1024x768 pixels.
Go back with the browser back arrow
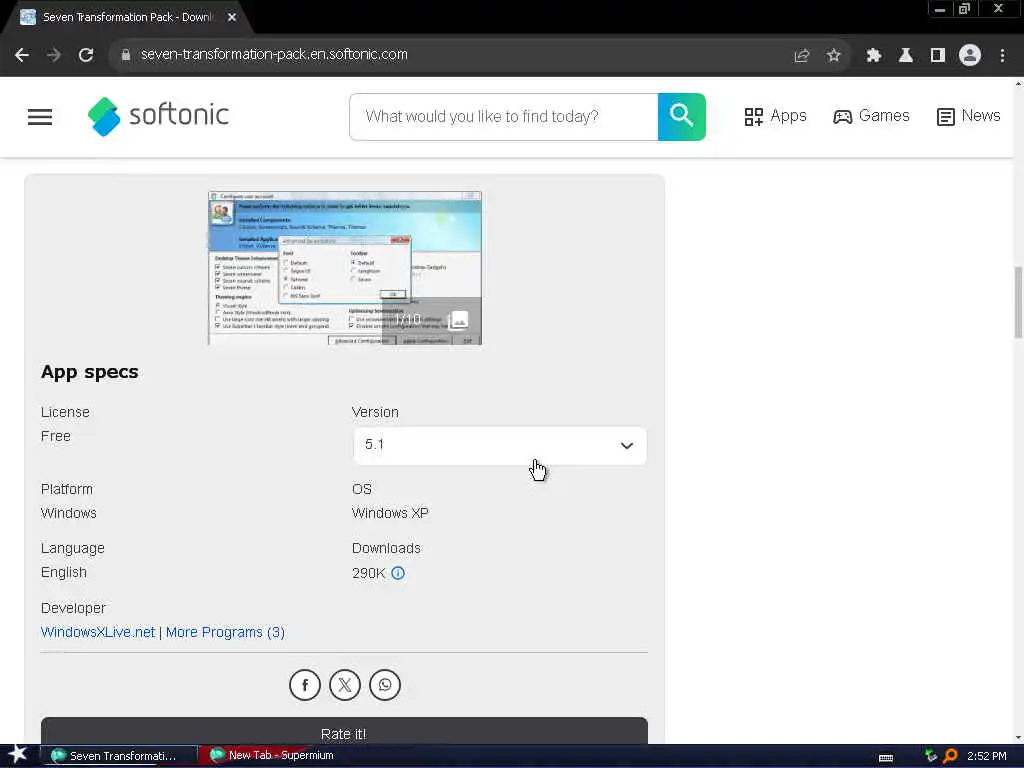[22, 55]
